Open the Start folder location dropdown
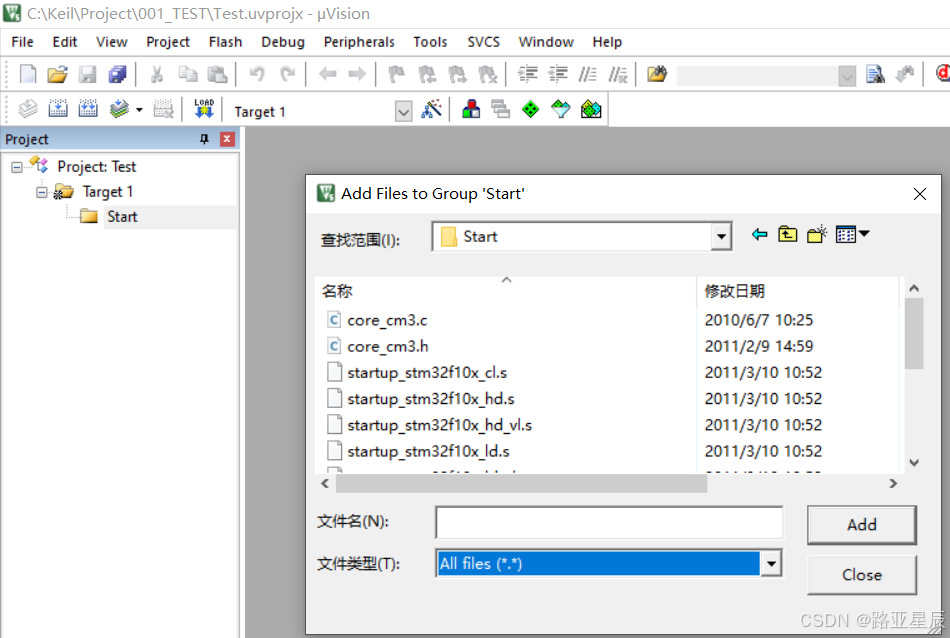 click(721, 236)
